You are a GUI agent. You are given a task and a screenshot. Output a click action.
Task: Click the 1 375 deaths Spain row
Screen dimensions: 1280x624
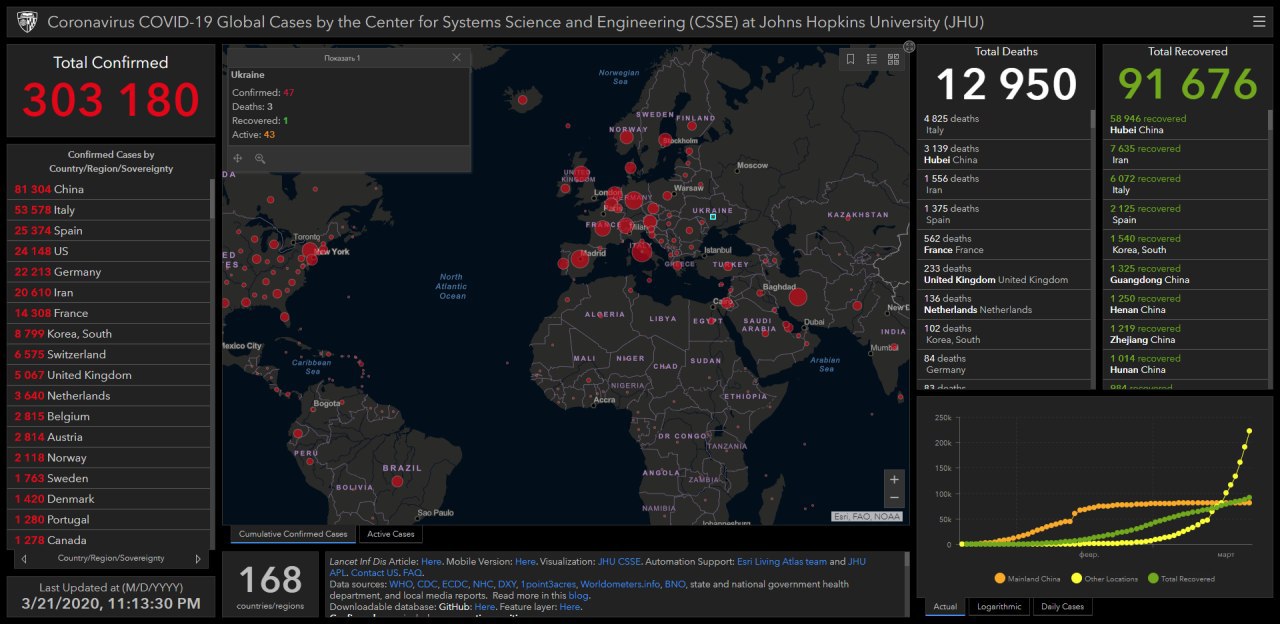(1005, 214)
